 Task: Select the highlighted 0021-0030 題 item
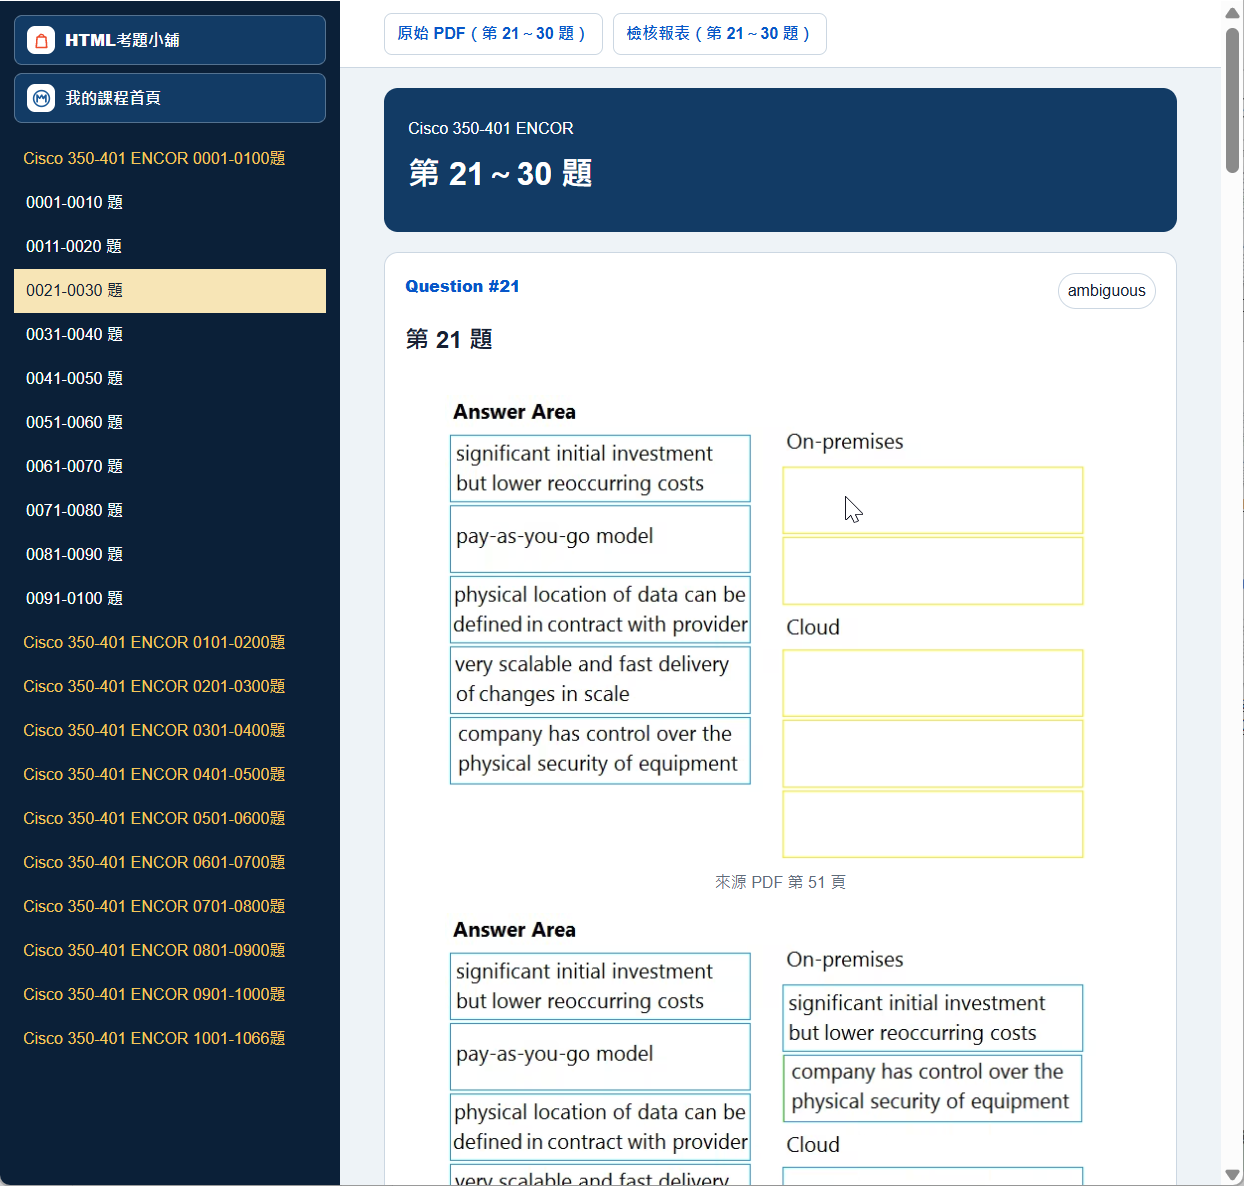(170, 290)
